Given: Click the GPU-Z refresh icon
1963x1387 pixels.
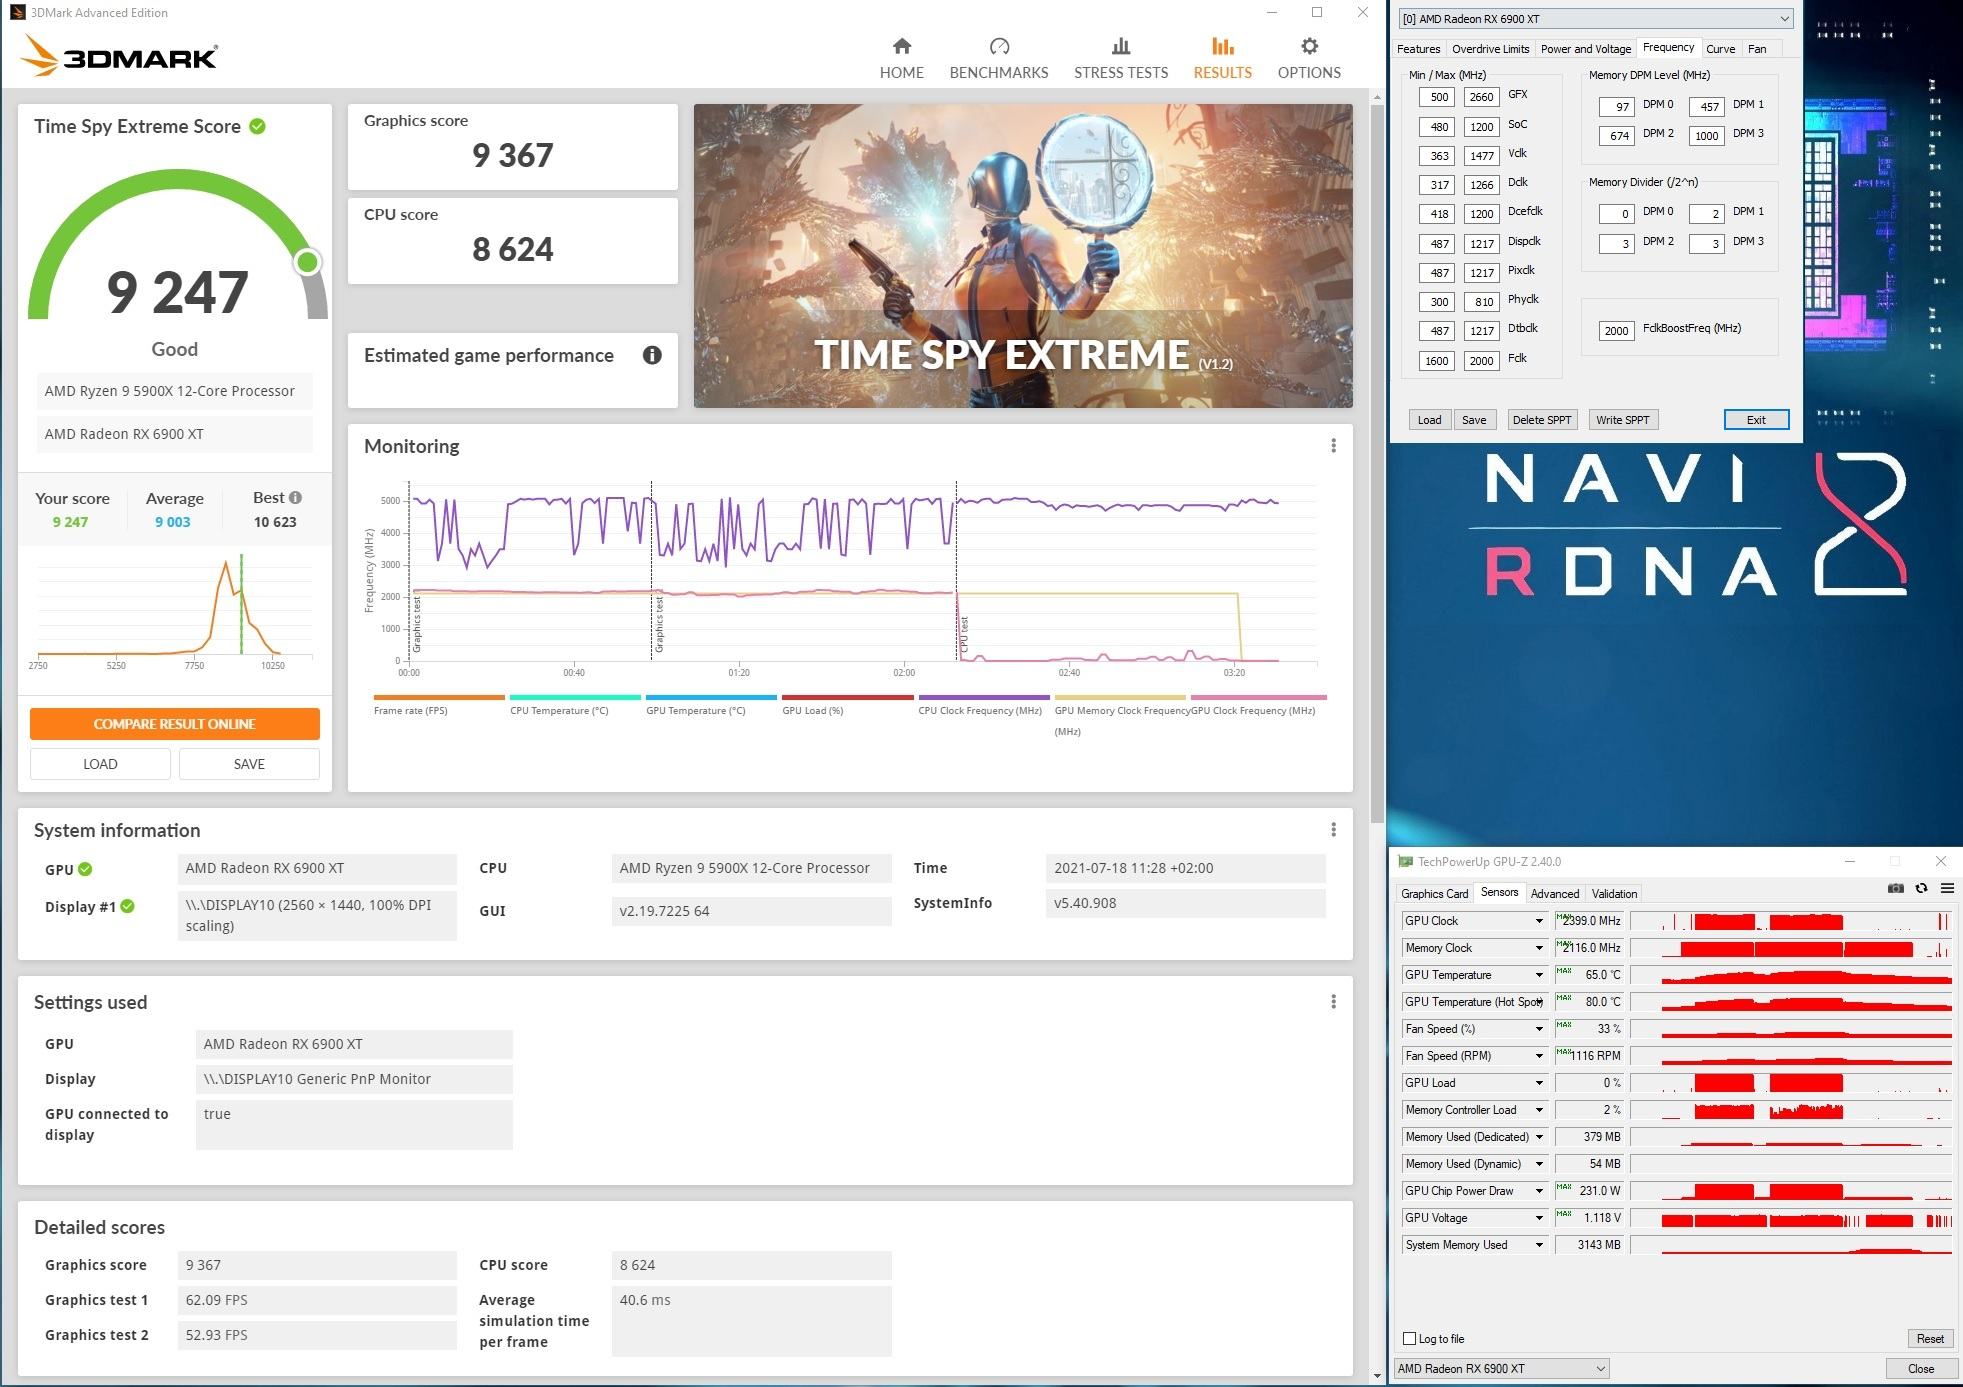Looking at the screenshot, I should coord(1921,888).
